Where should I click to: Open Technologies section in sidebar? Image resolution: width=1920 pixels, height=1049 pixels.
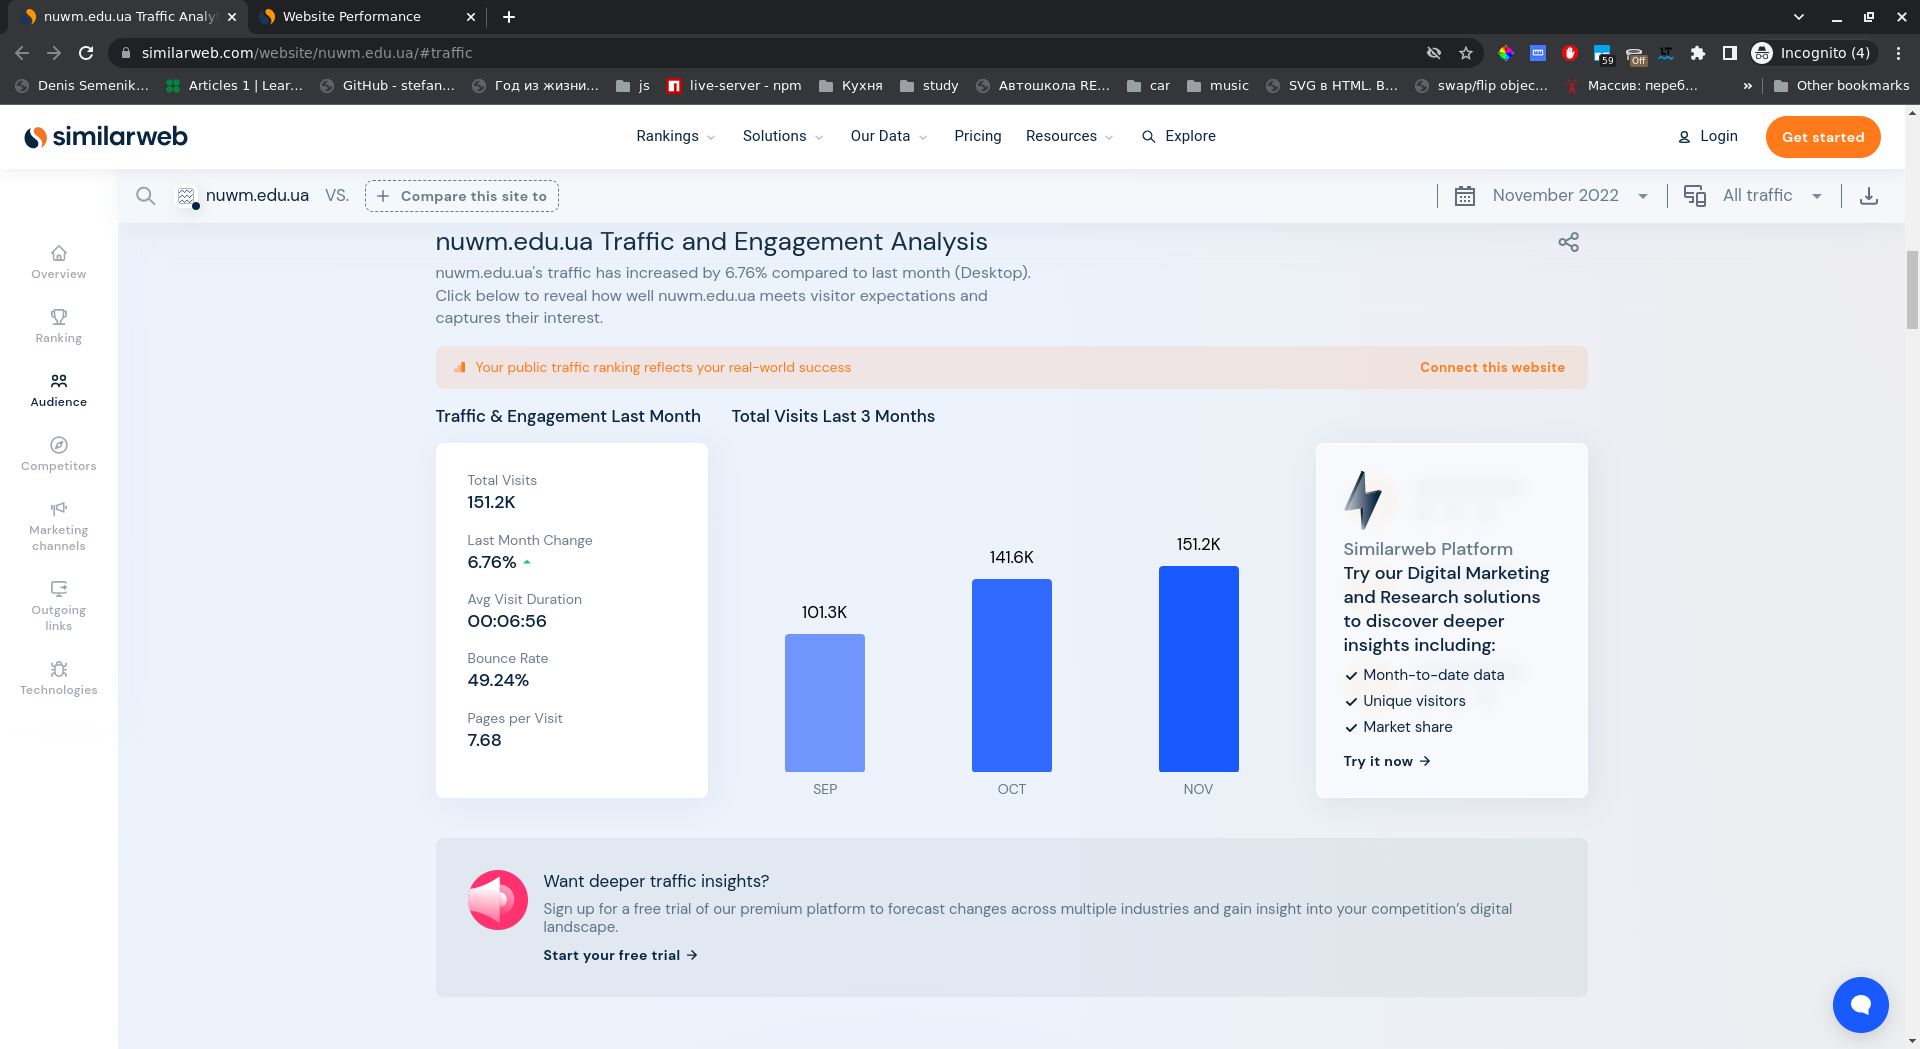58,678
